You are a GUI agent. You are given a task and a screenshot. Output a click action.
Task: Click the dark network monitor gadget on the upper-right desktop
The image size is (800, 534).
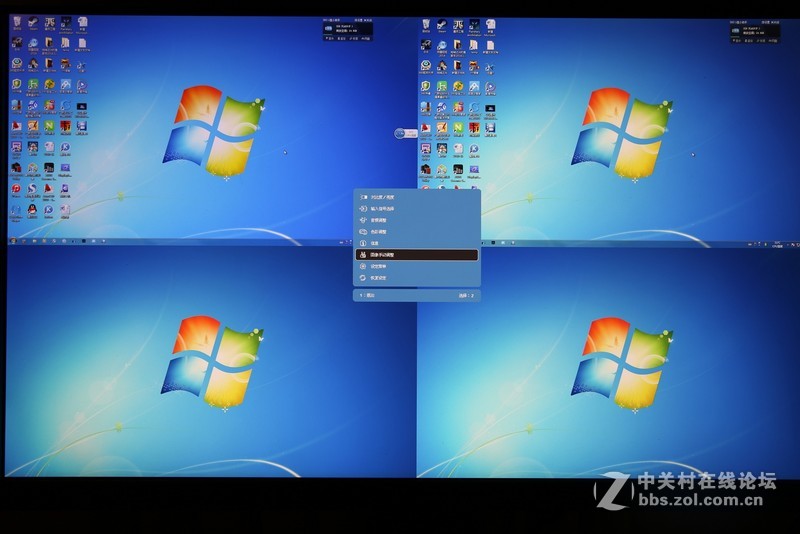755,32
